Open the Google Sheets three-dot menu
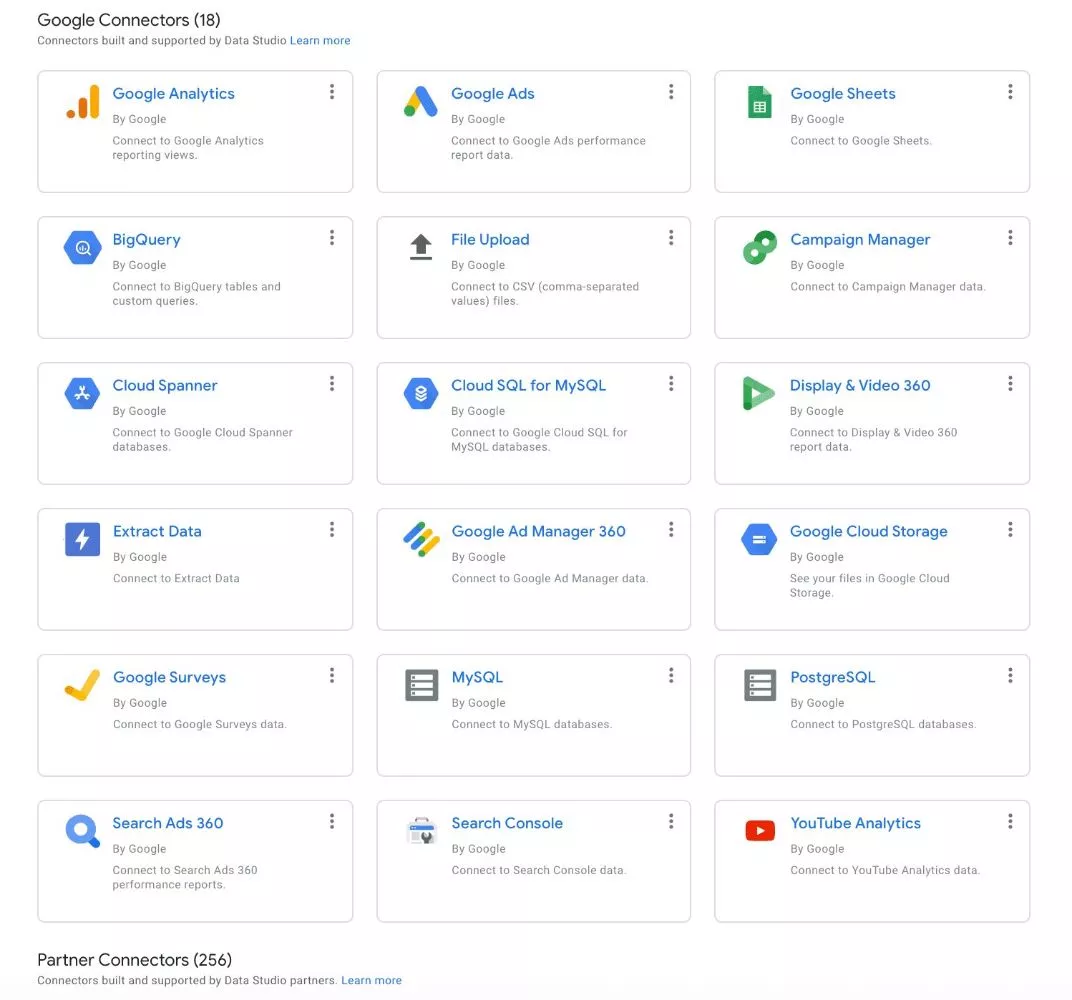Viewport: 1072px width, 1000px height. click(x=1010, y=92)
